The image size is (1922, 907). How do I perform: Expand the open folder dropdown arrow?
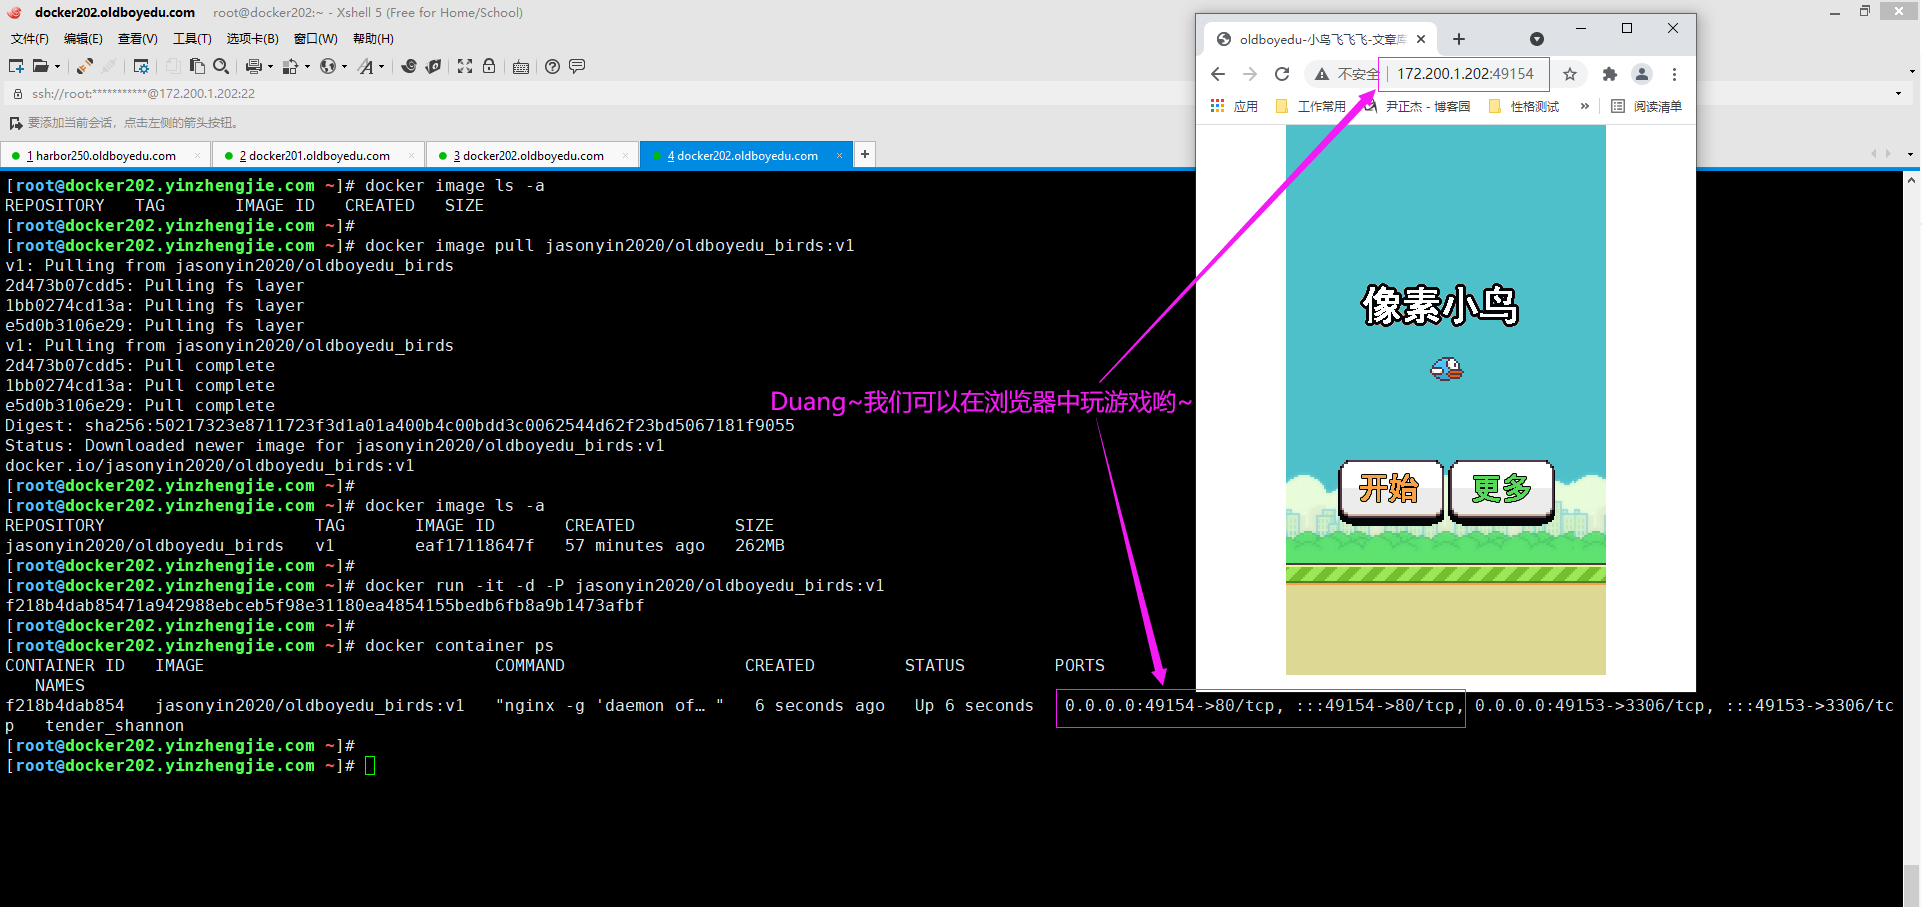[x=57, y=67]
